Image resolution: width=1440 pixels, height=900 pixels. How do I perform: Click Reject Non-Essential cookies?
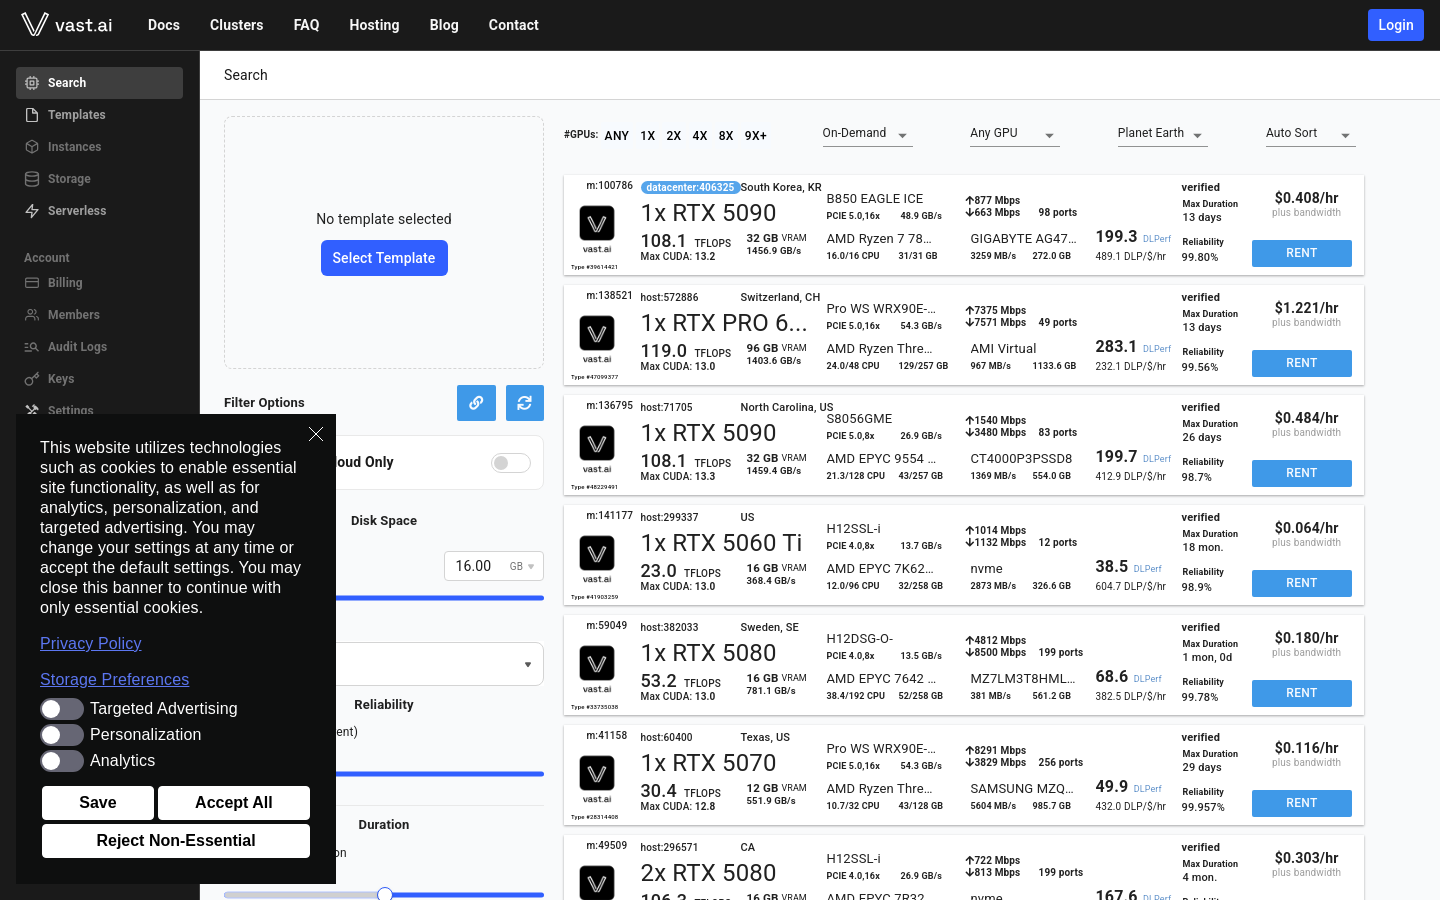tap(176, 841)
